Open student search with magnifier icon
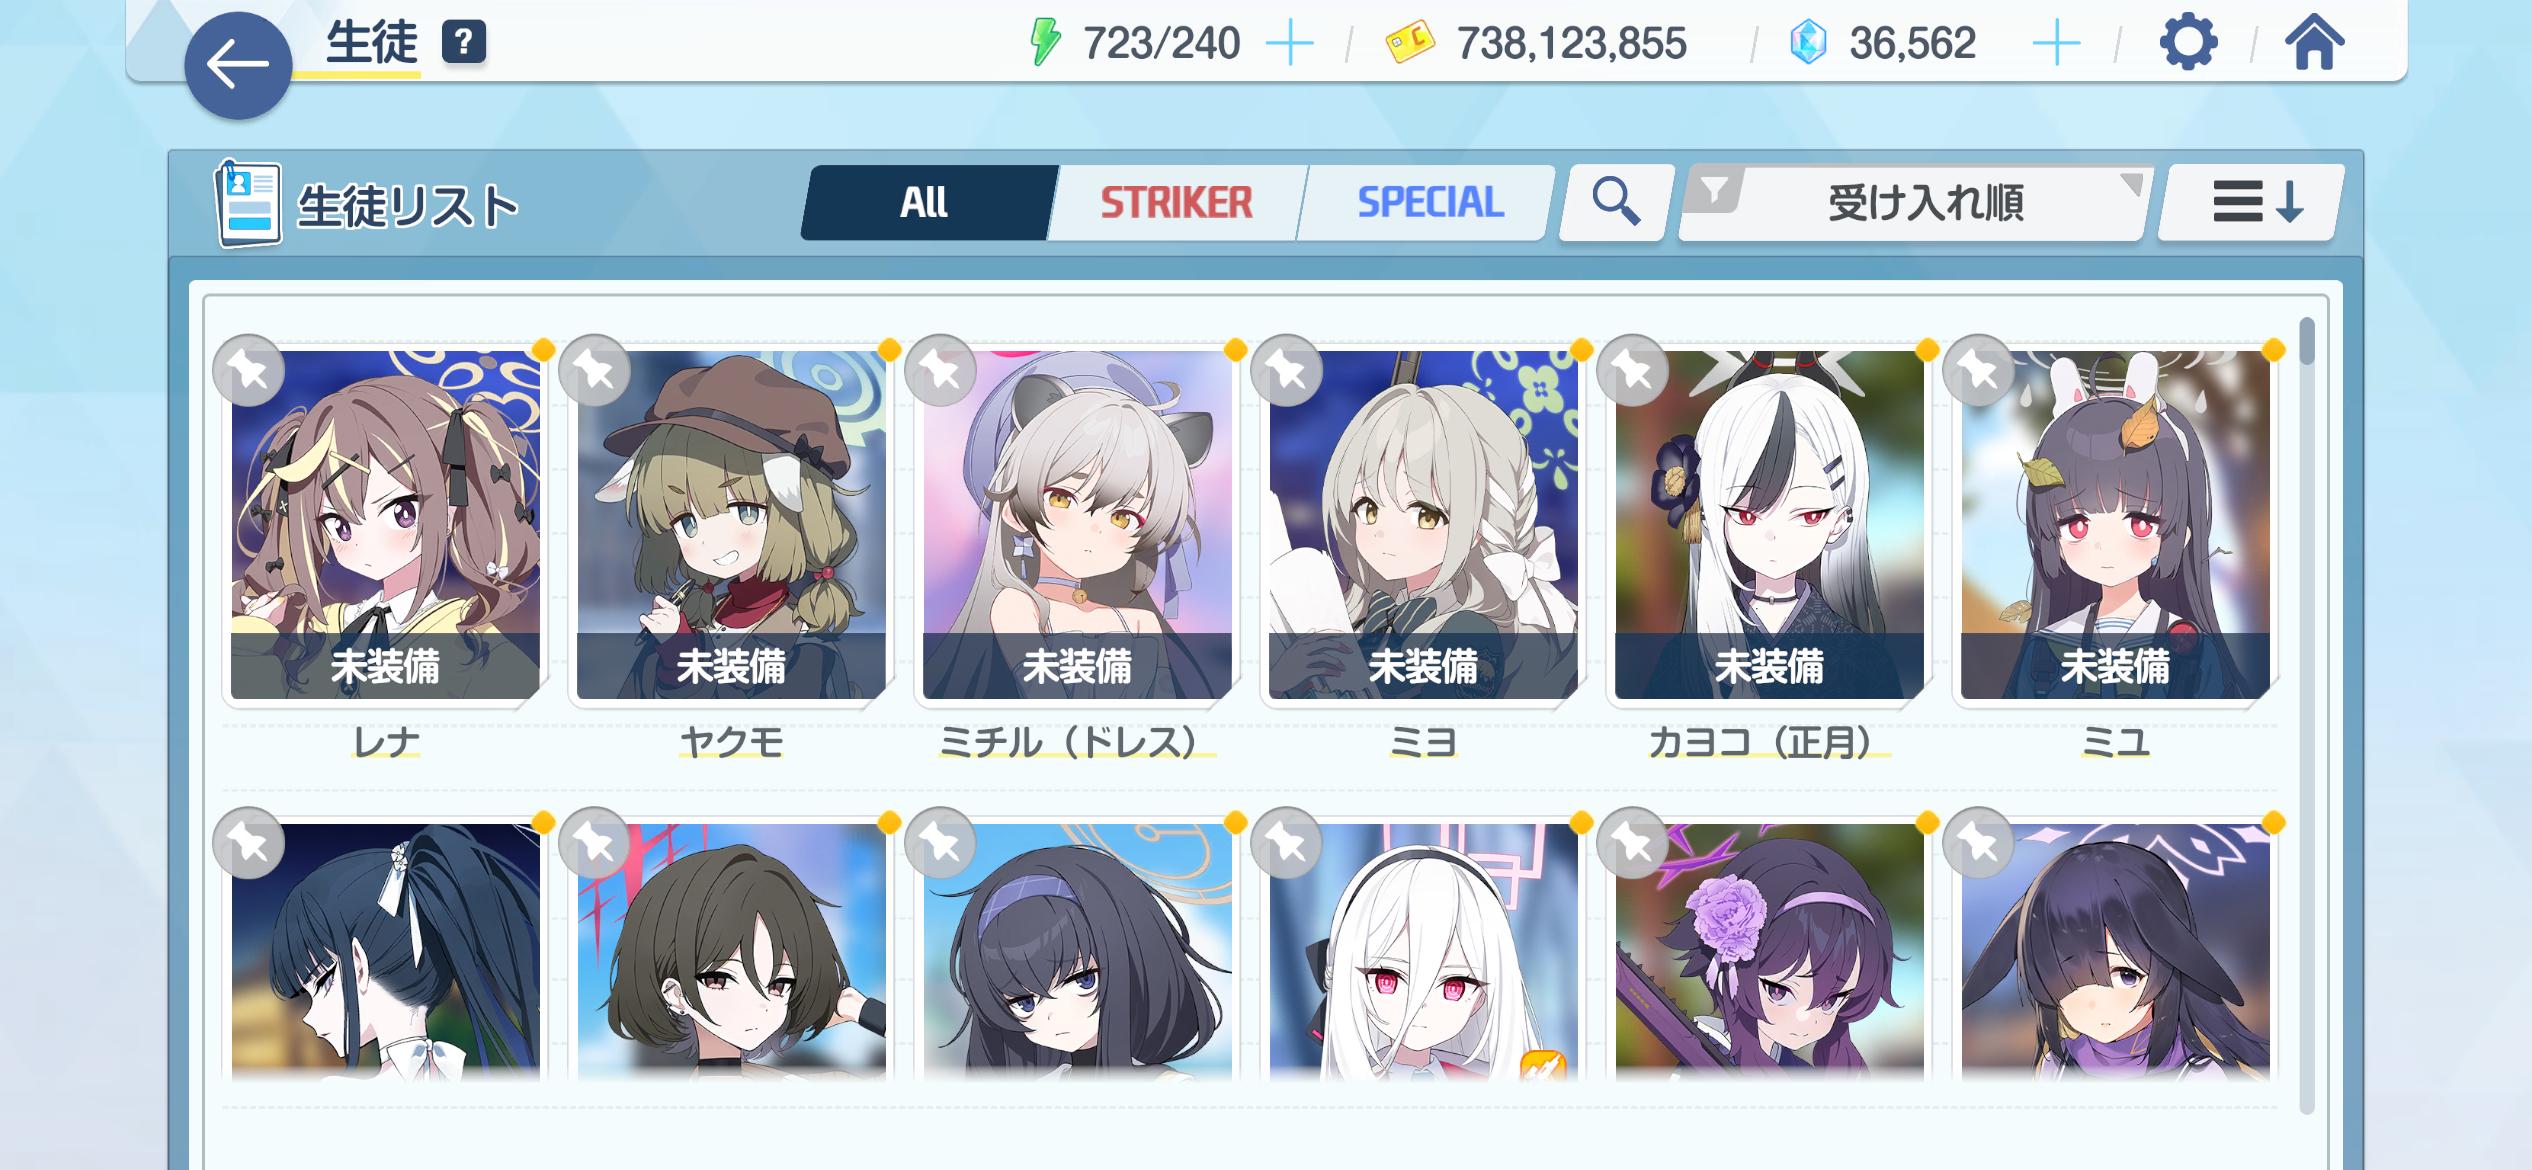The width and height of the screenshot is (2532, 1170). [x=1616, y=203]
